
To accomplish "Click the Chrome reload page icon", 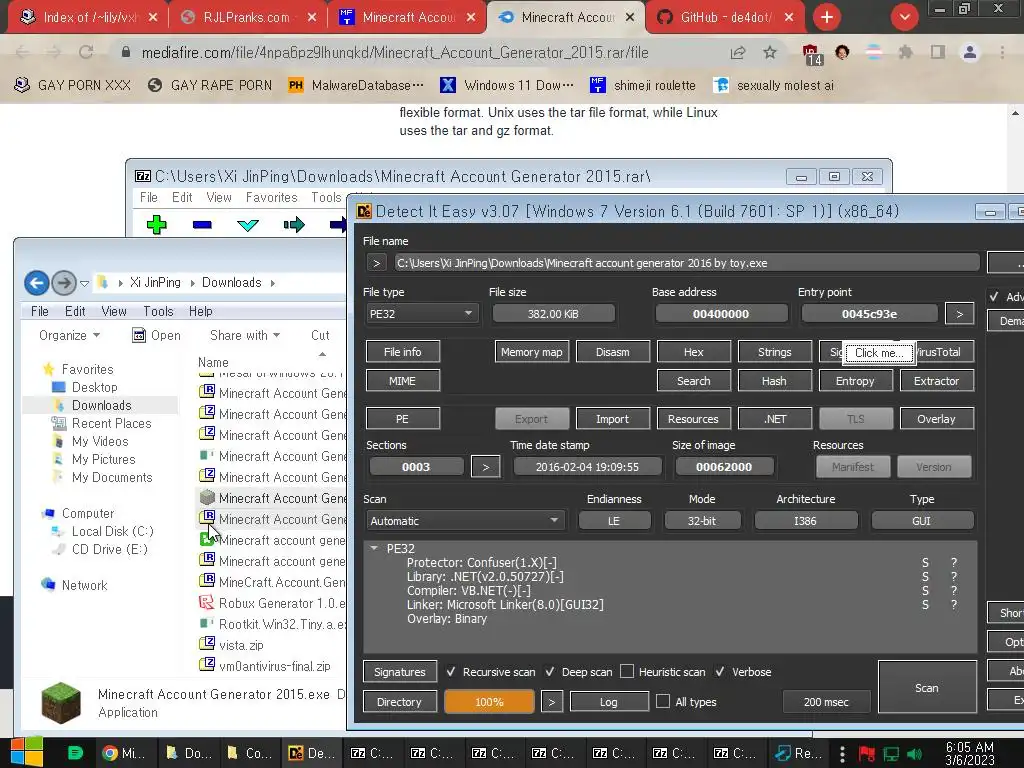I will coord(86,52).
